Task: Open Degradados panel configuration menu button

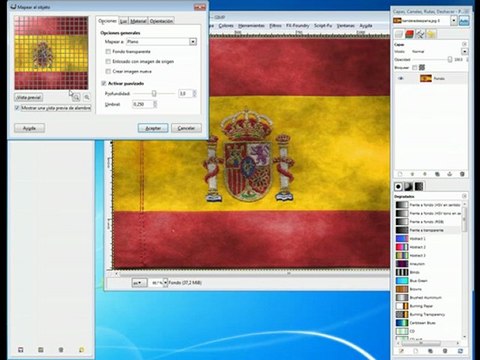Action: point(464,196)
